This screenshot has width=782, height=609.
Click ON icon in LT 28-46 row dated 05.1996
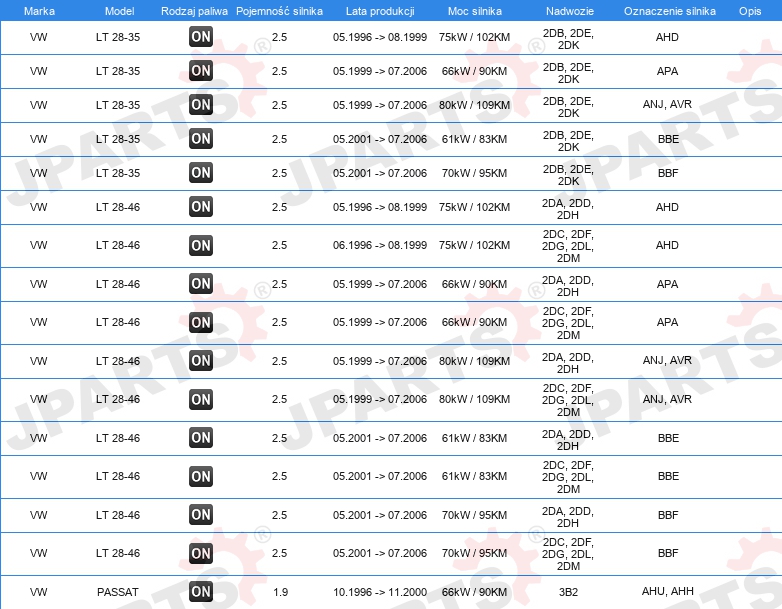[x=201, y=206]
